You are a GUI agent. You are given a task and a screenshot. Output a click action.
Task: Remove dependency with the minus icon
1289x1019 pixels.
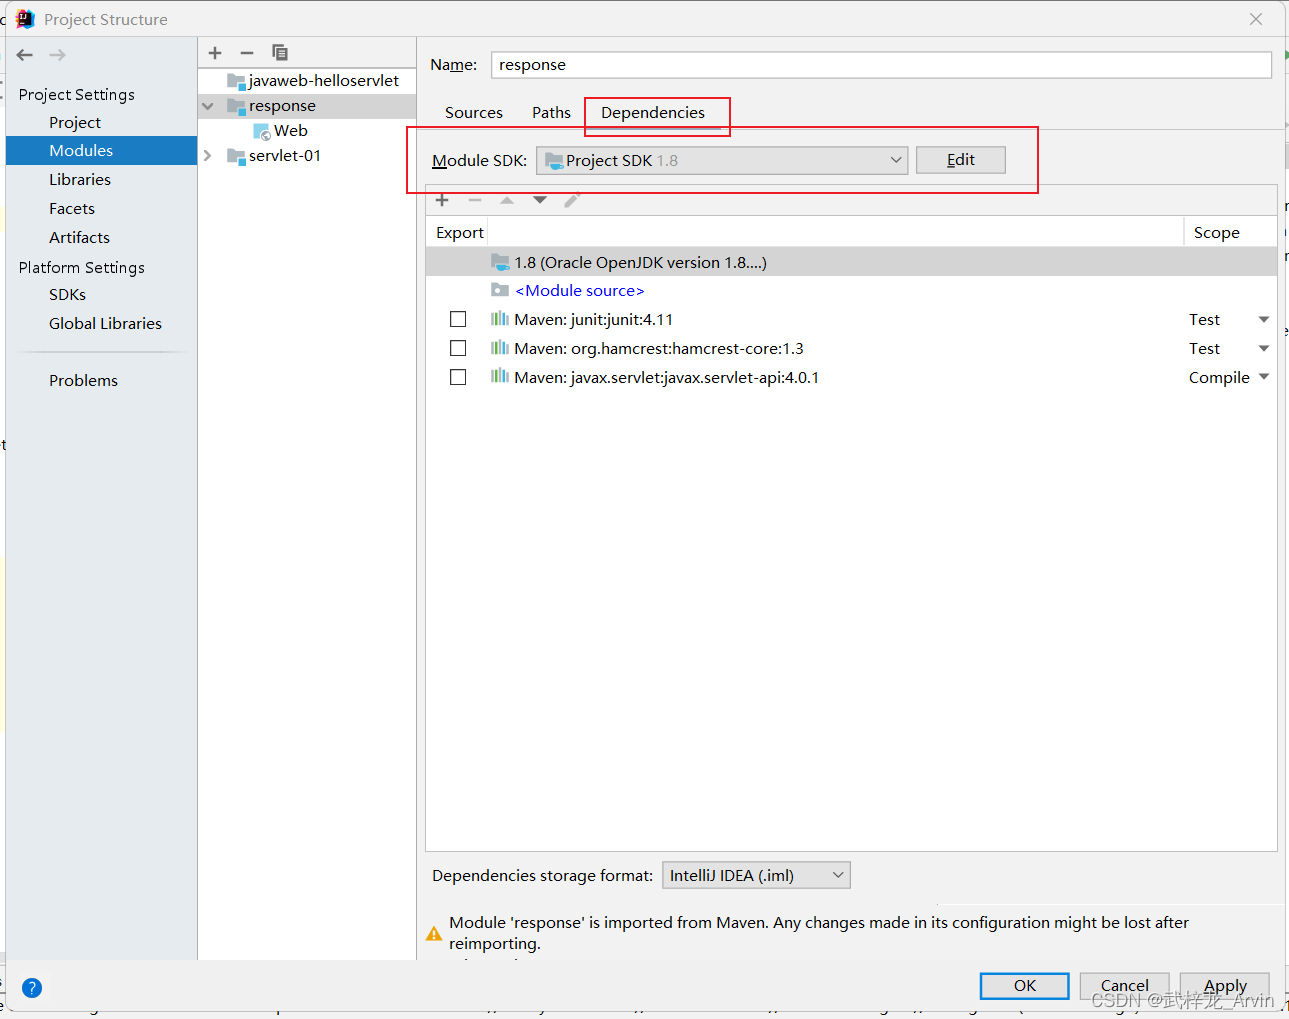(475, 200)
